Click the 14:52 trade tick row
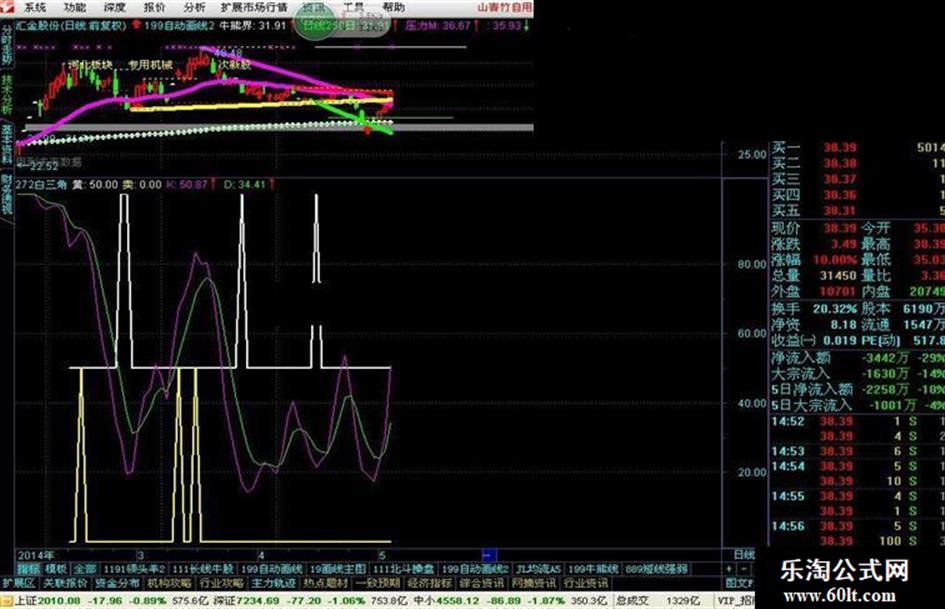Image resolution: width=945 pixels, height=609 pixels. [x=858, y=421]
